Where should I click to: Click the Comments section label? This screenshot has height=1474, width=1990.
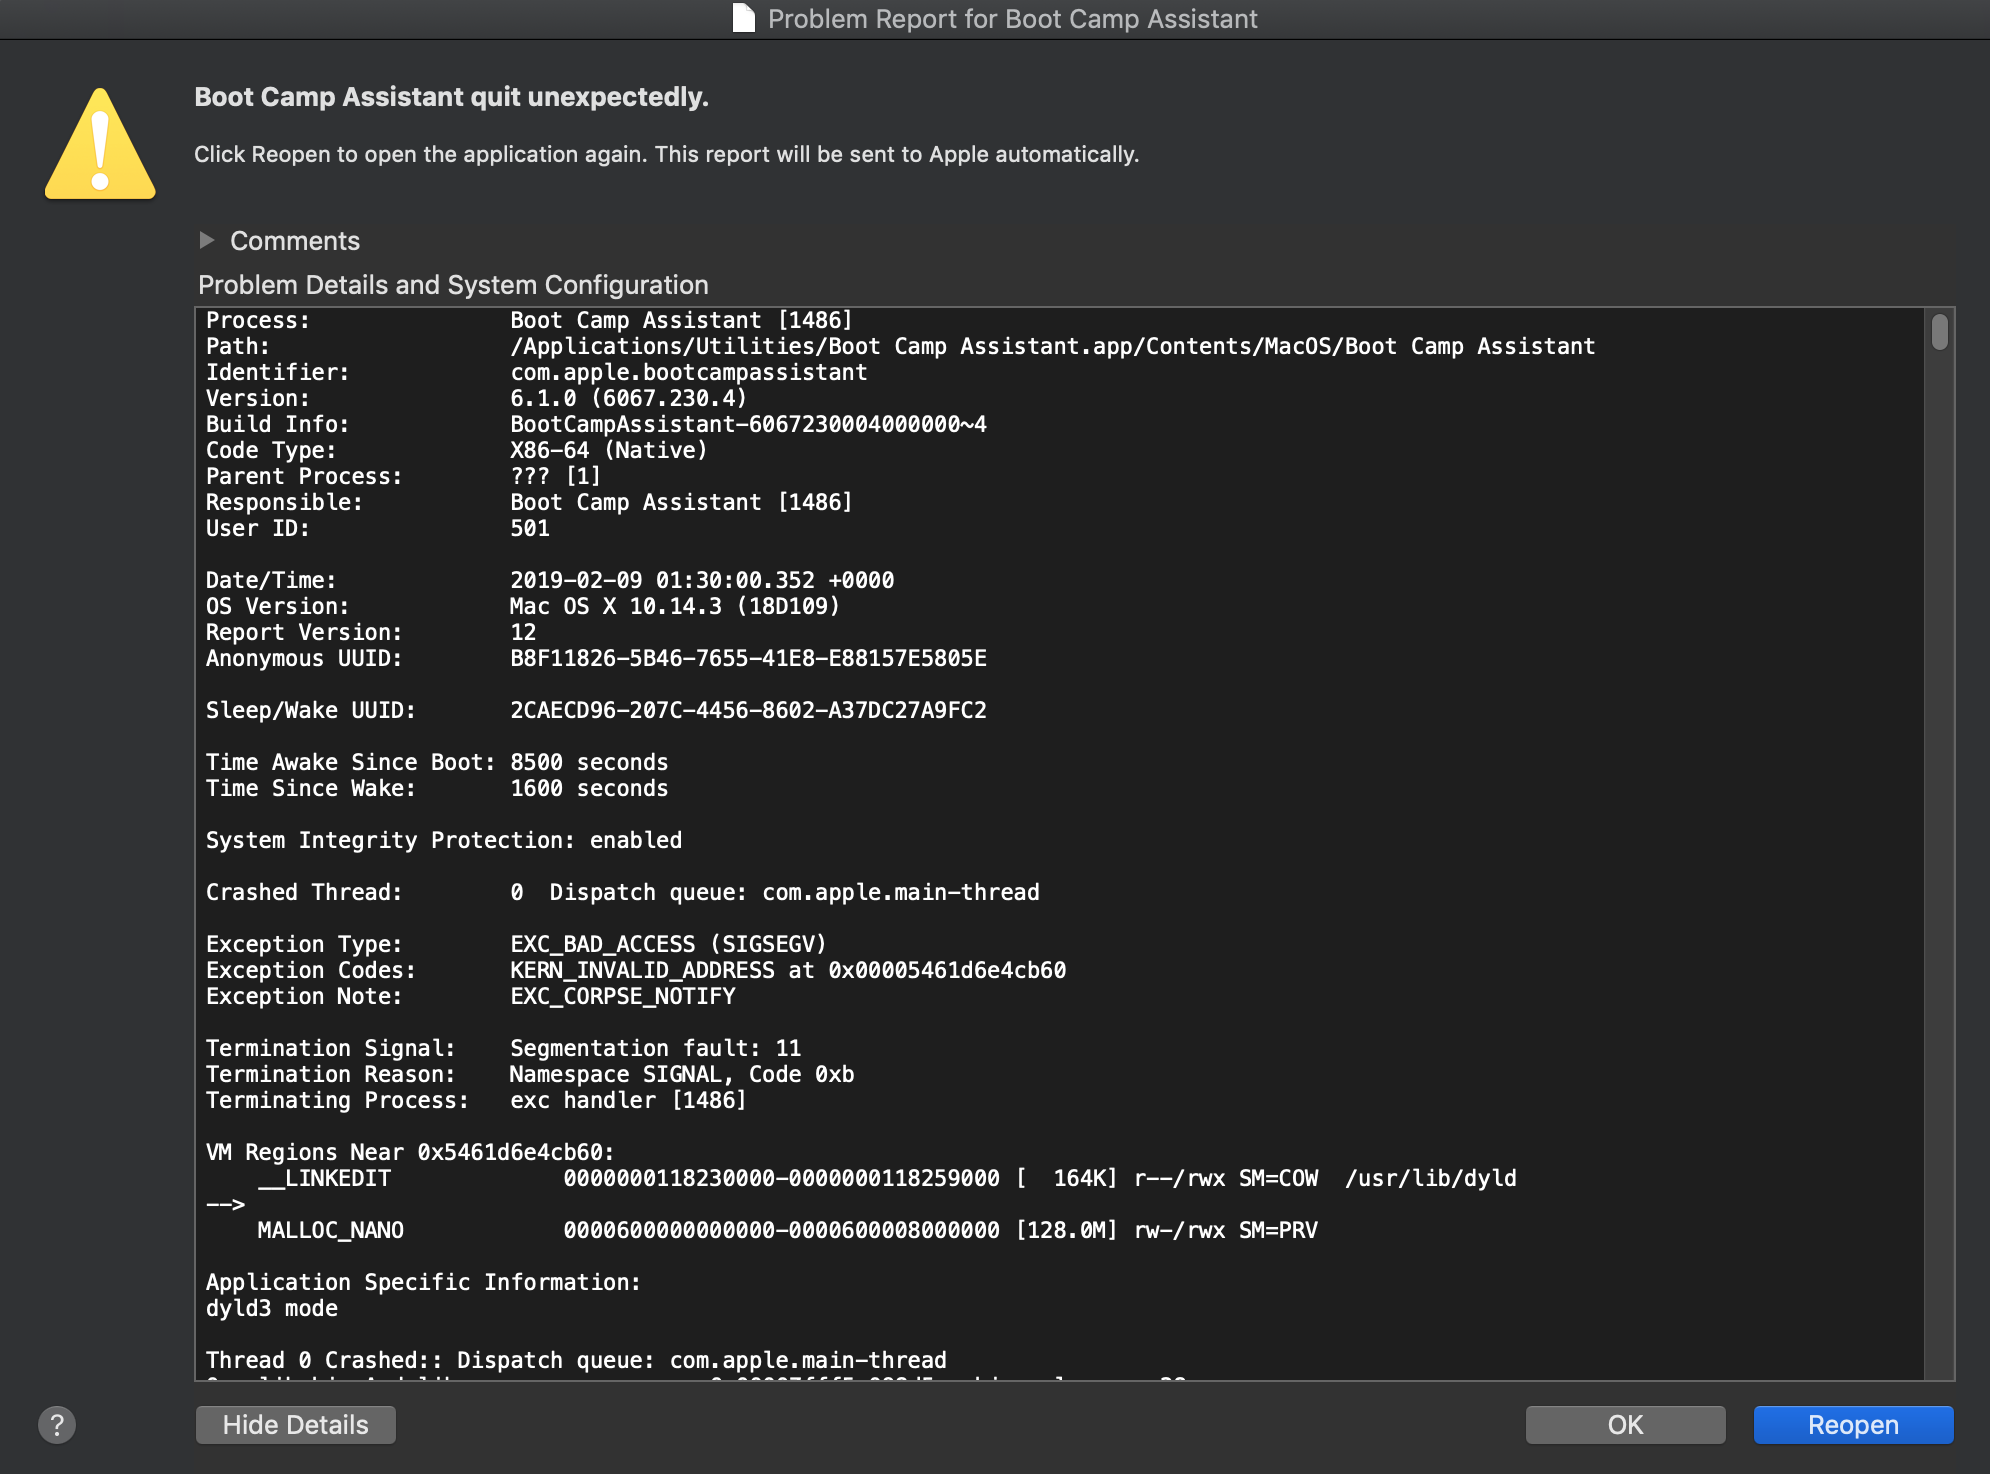coord(294,241)
